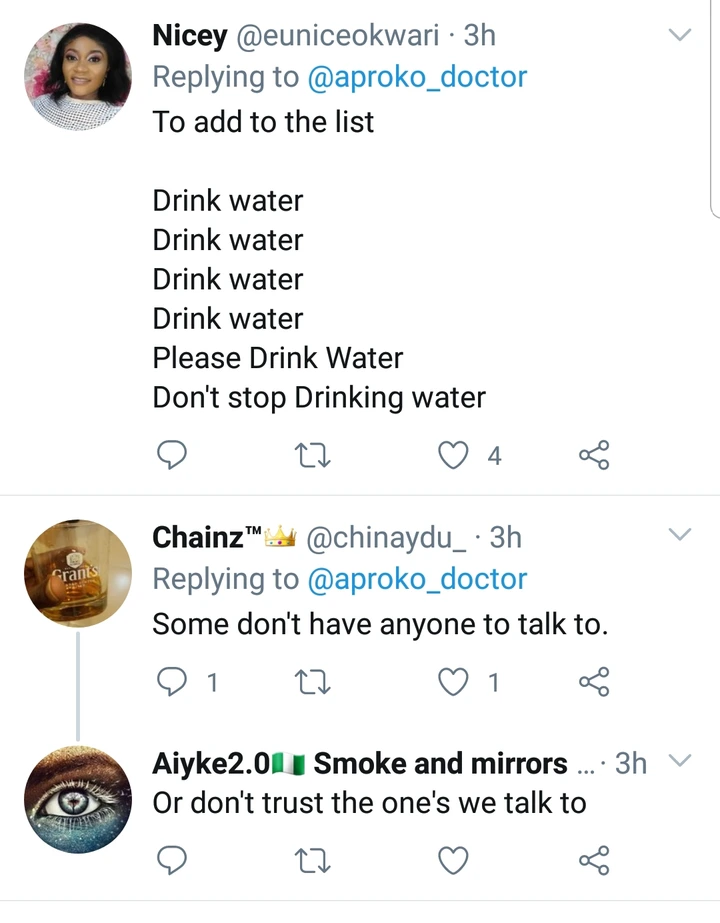The image size is (720, 923).
Task: Share Aiyke2.0's tweet
Action: coord(594,860)
